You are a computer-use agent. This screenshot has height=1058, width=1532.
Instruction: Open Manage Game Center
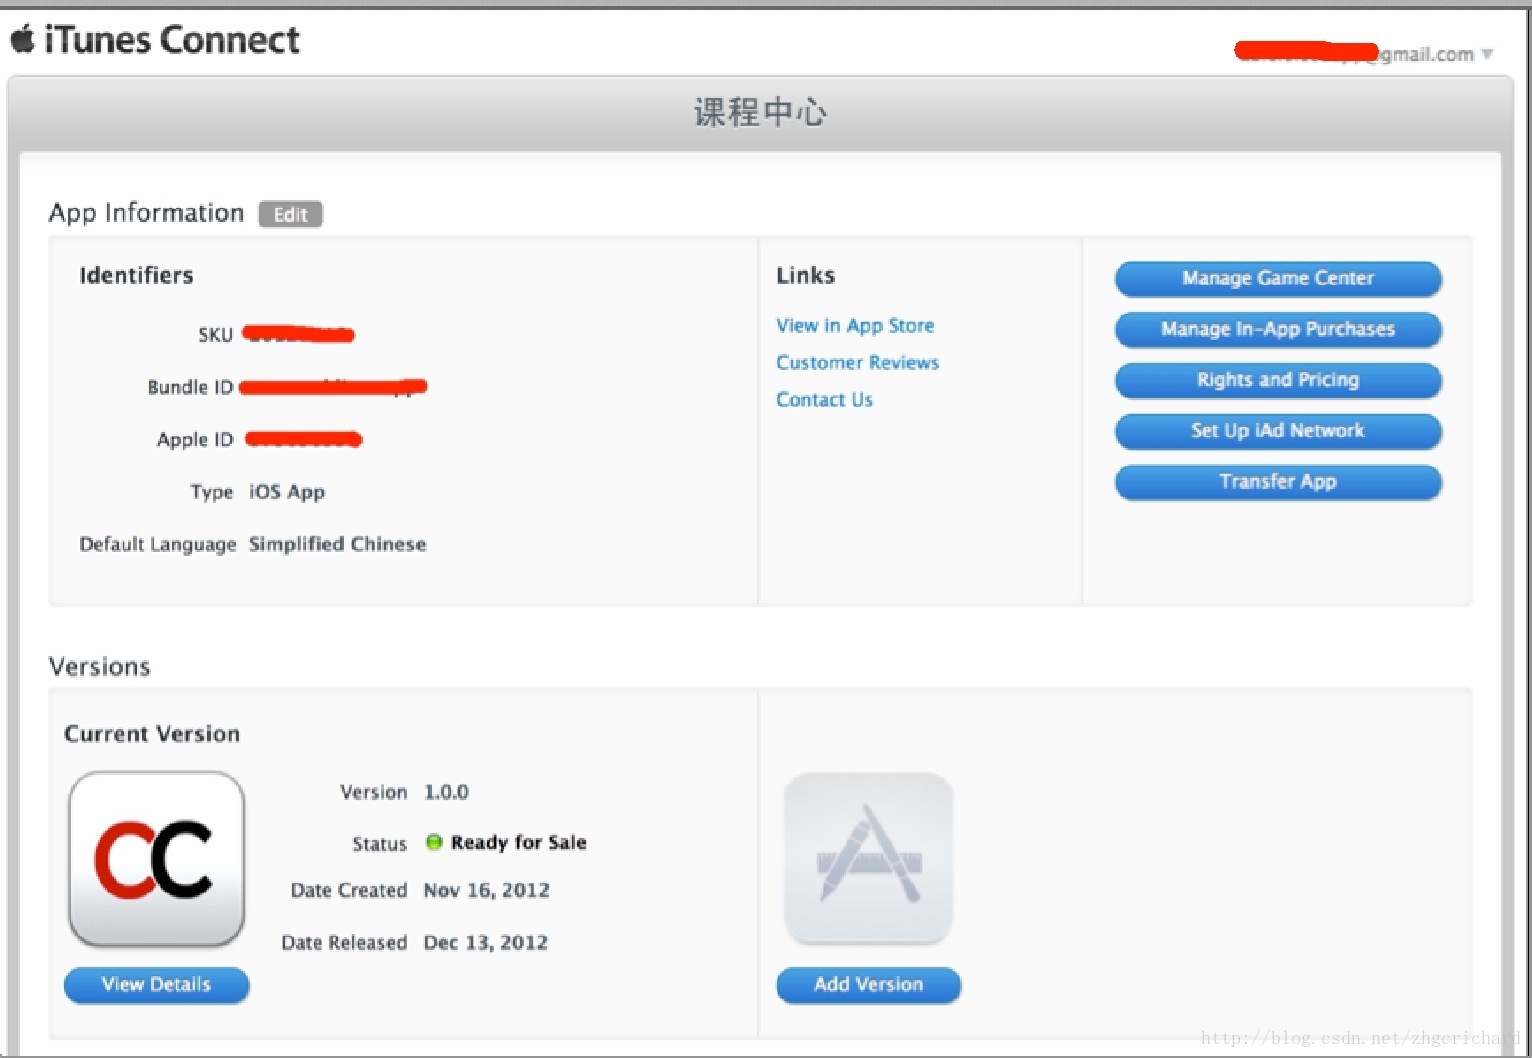(x=1278, y=279)
